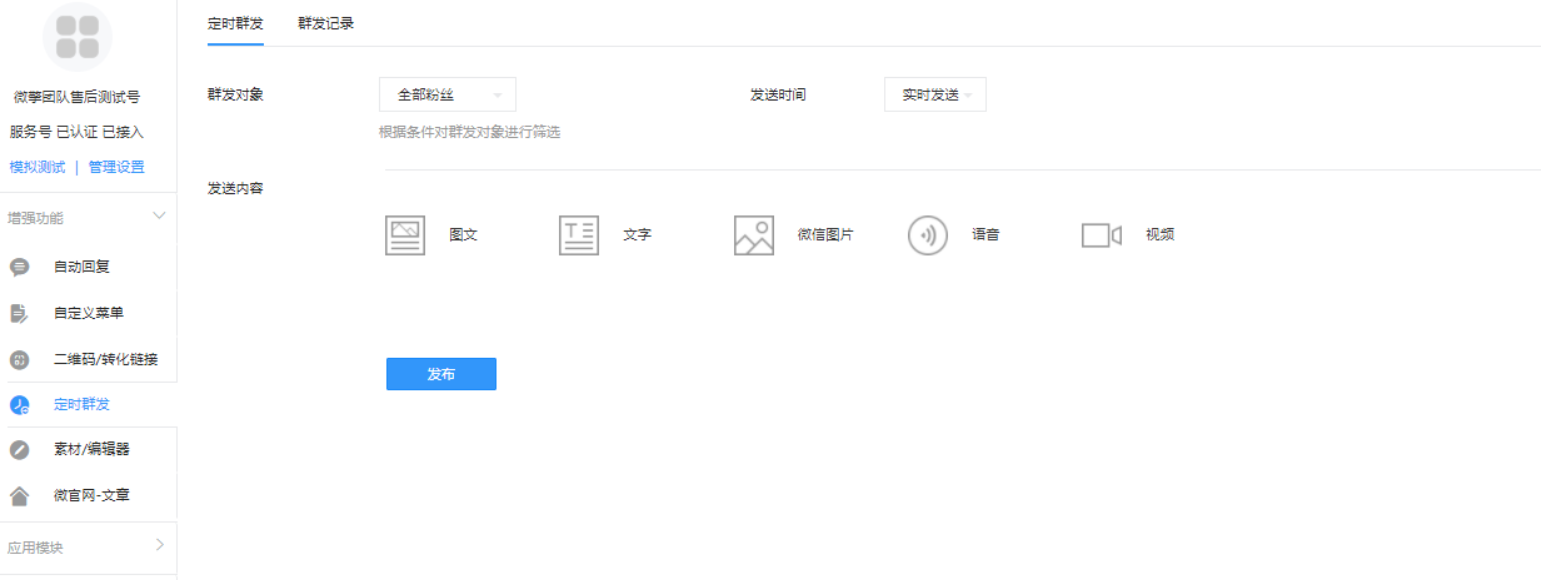Open 微官网-文章 in the sidebar
The image size is (1541, 580).
coord(92,496)
